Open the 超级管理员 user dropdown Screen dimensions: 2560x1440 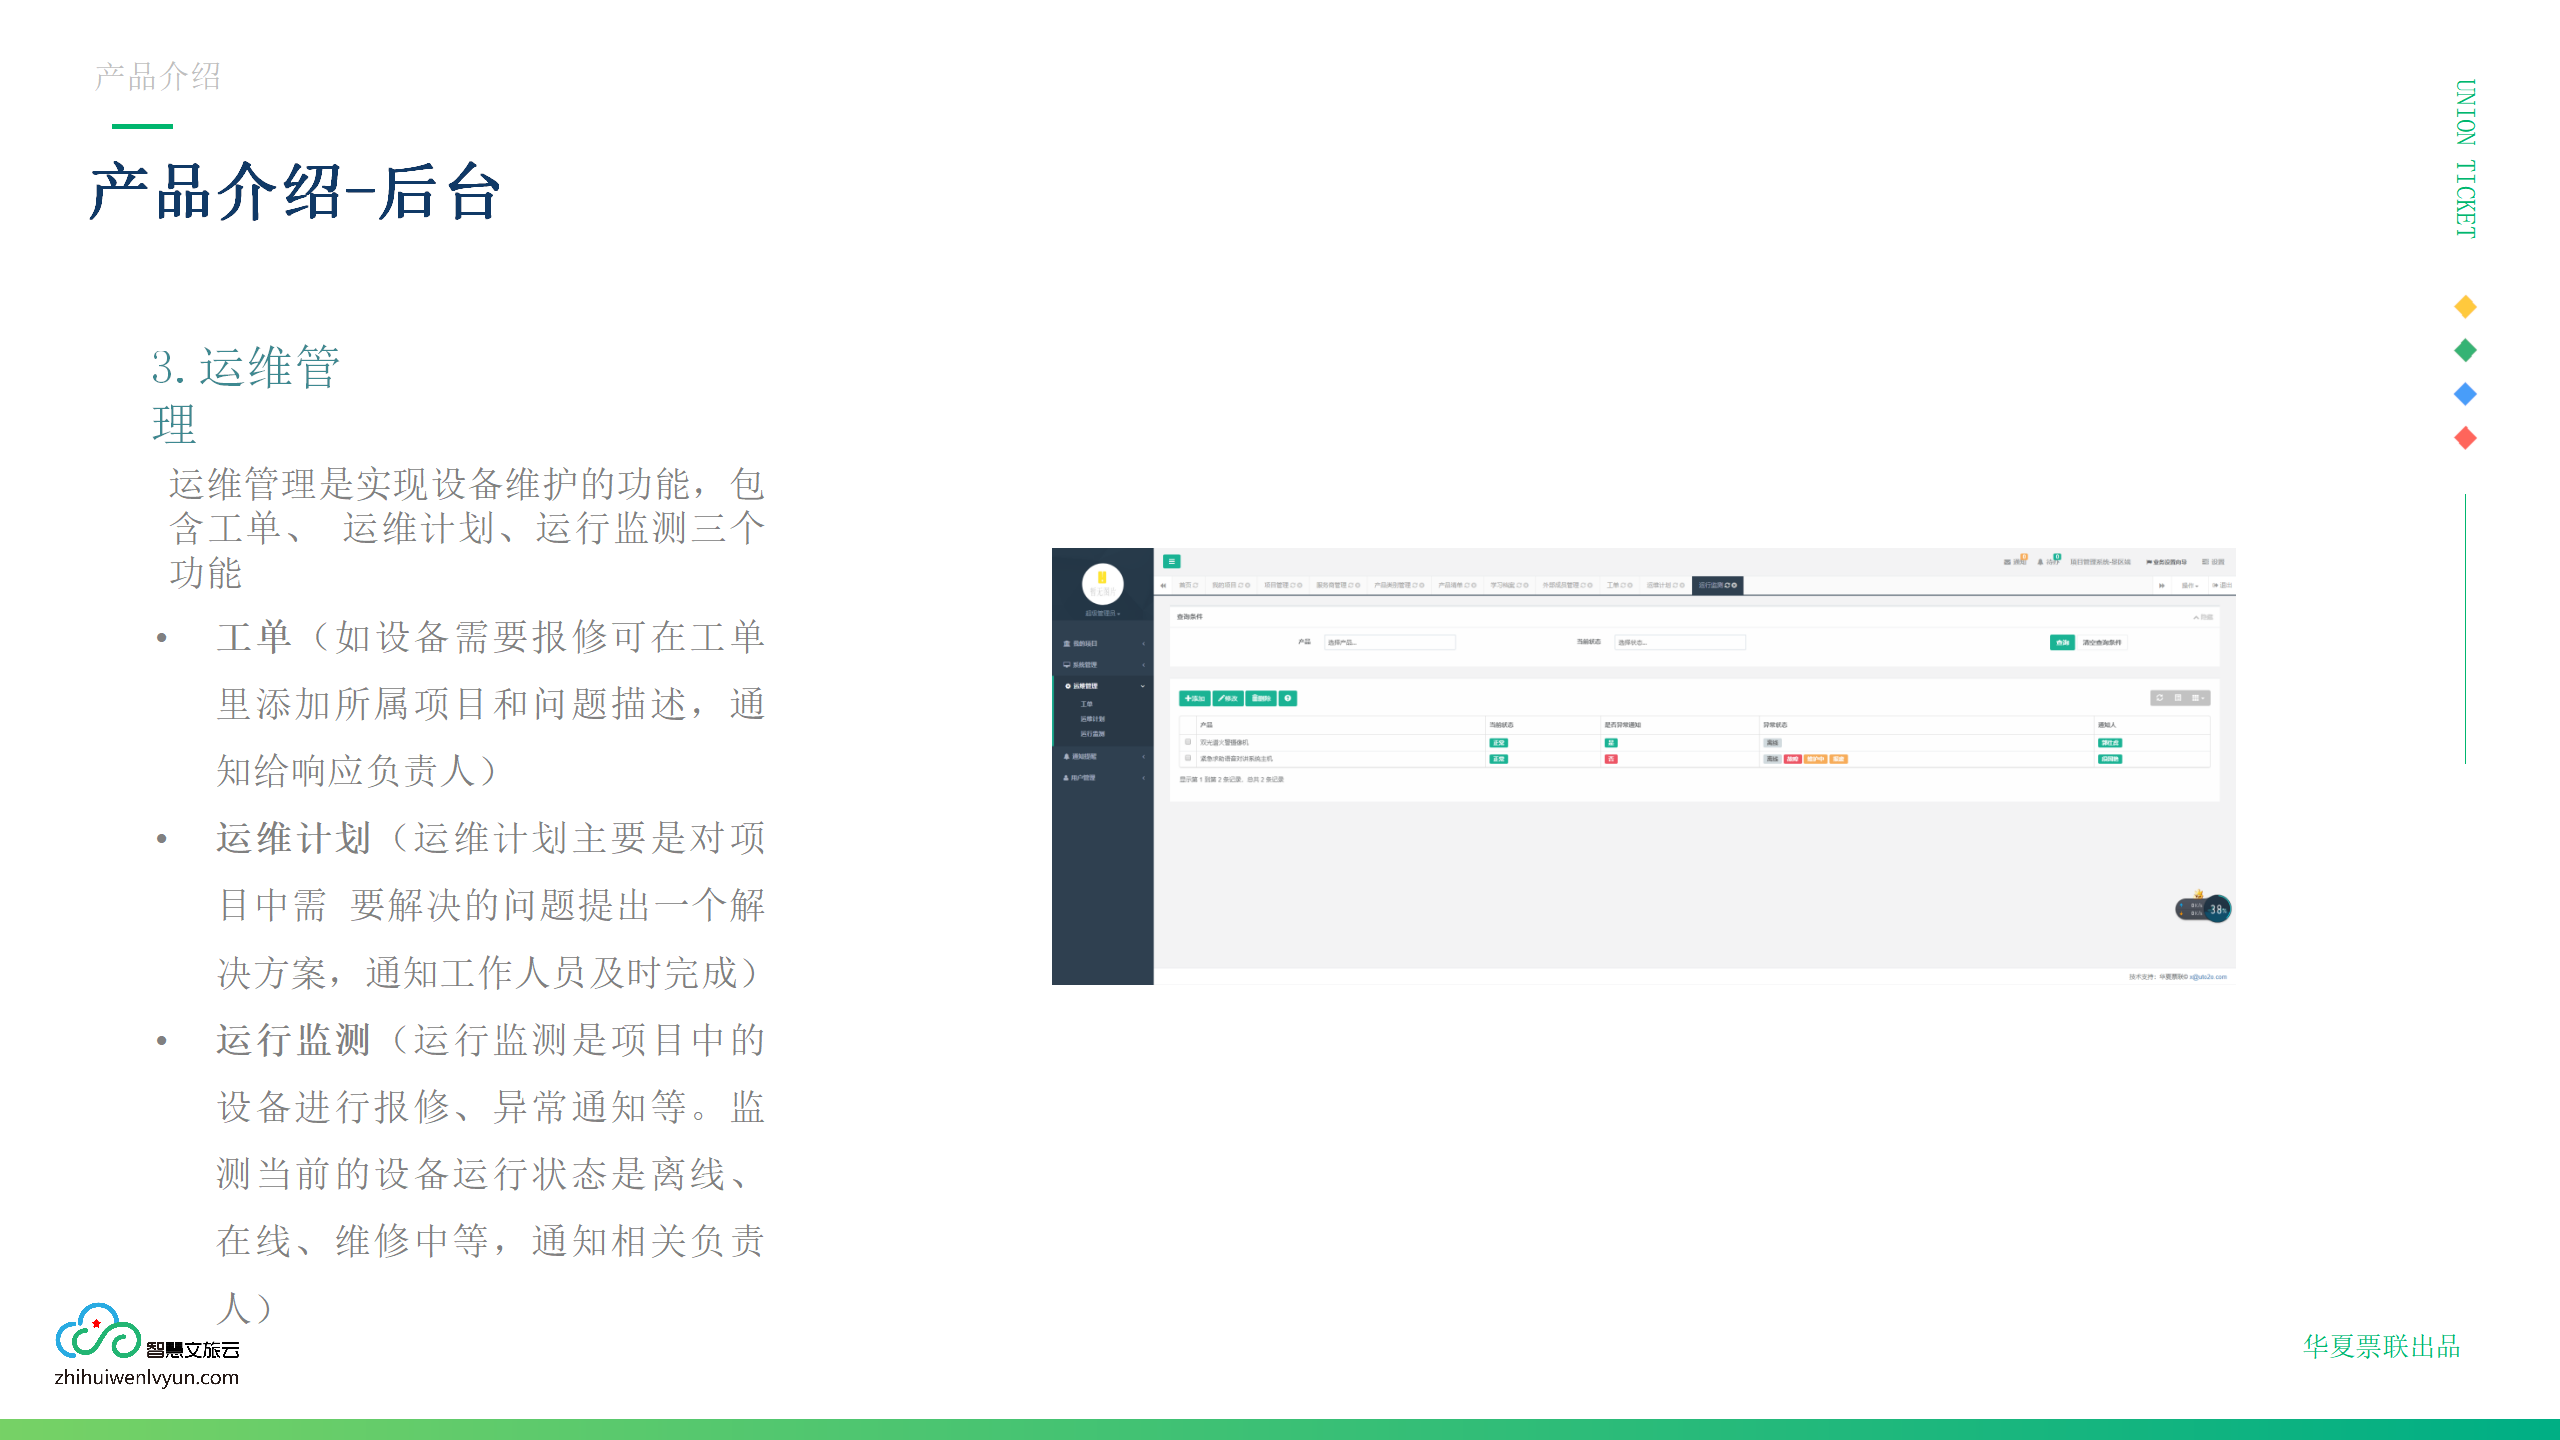point(1102,613)
